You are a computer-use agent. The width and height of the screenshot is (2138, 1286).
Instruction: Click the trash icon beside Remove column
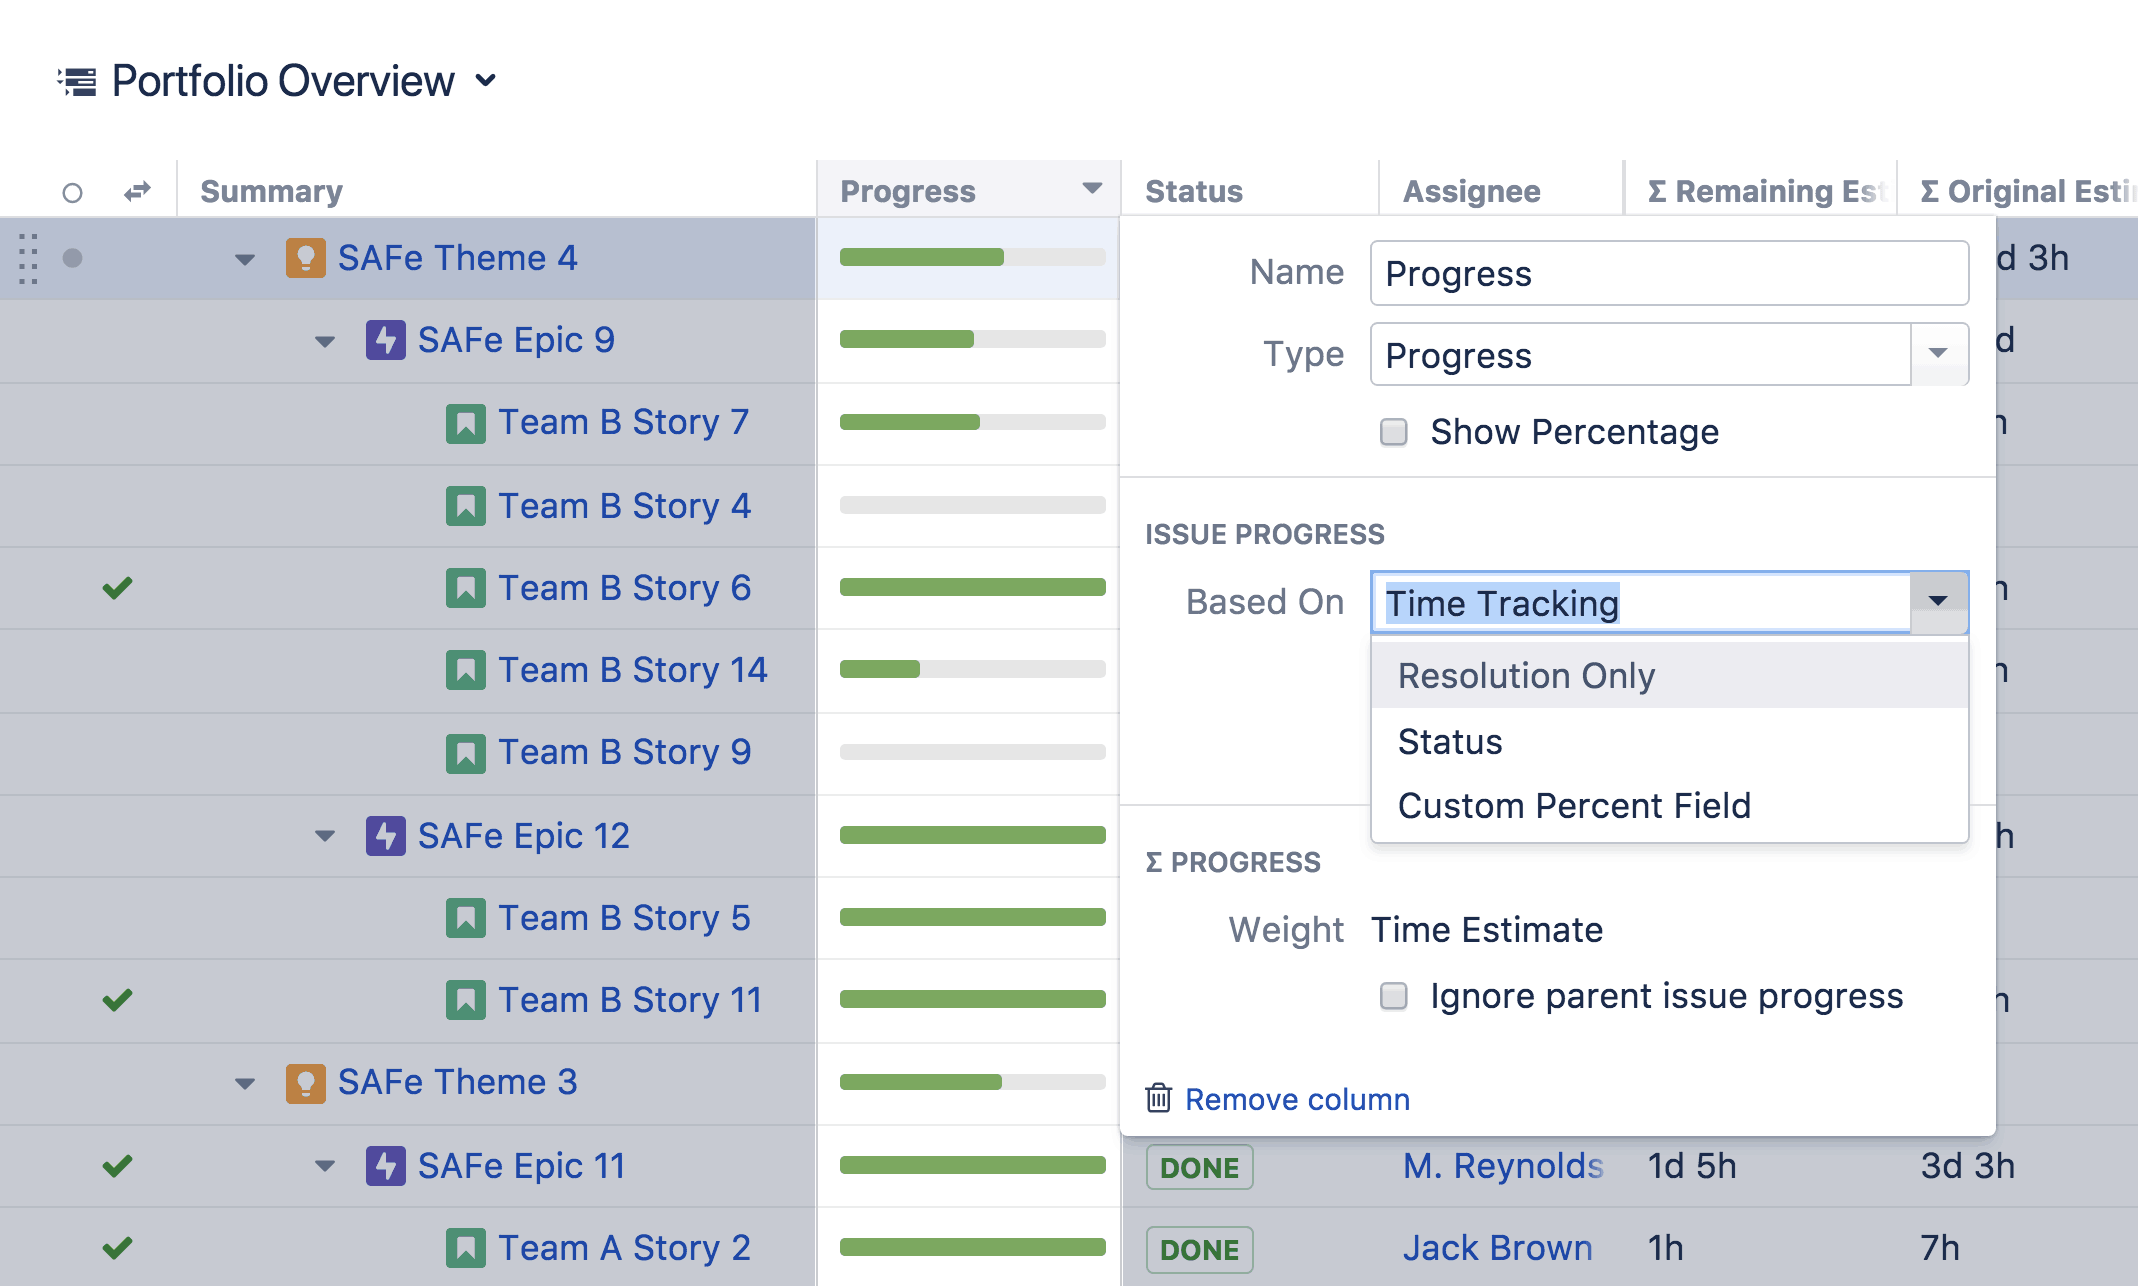click(1158, 1098)
